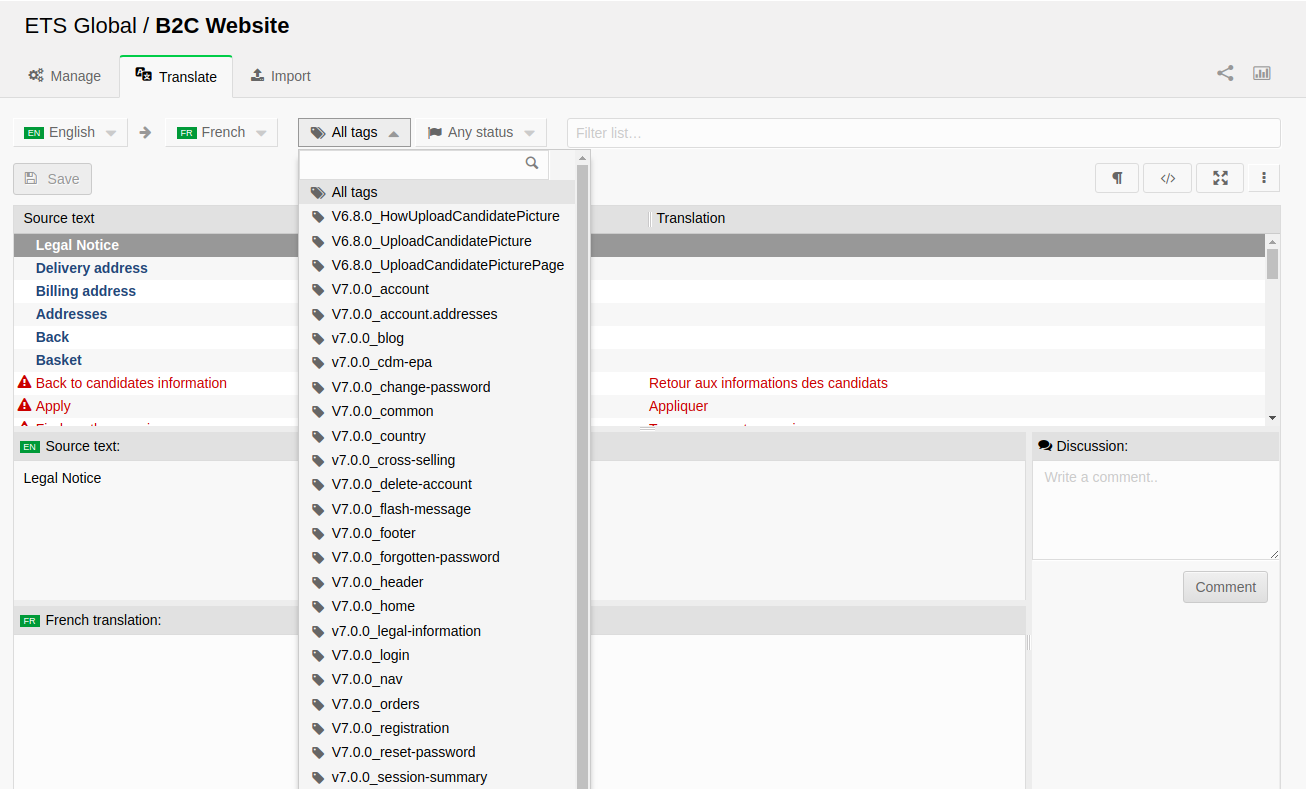Click the Write a comment text area
Image resolution: width=1306 pixels, height=789 pixels.
1155,509
